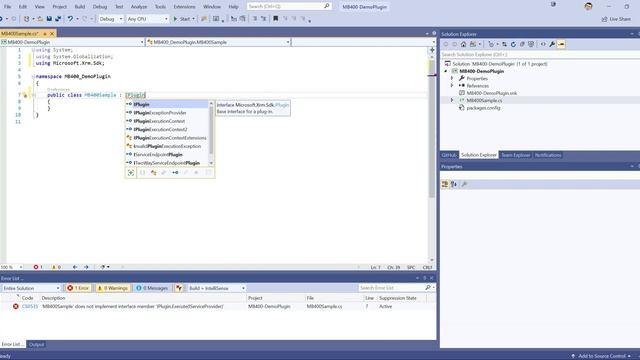This screenshot has width=640, height=360.
Task: Switch to the Team Explorer tab
Action: pyautogui.click(x=516, y=155)
